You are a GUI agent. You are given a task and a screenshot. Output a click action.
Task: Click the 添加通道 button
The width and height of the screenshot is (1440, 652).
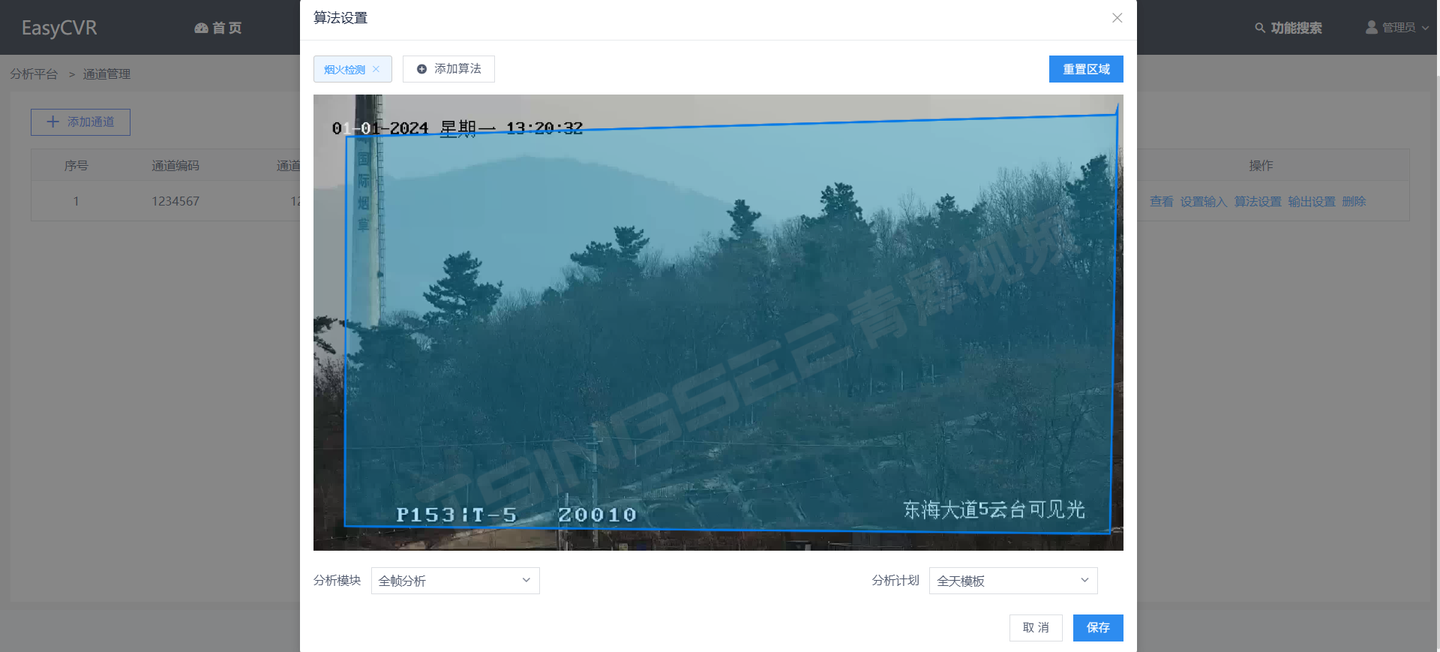click(x=81, y=122)
